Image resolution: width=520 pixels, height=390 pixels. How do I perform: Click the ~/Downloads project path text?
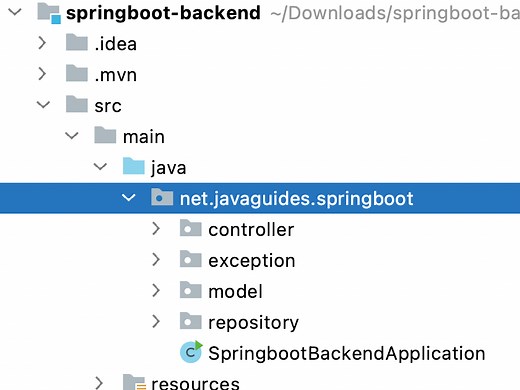(x=395, y=14)
